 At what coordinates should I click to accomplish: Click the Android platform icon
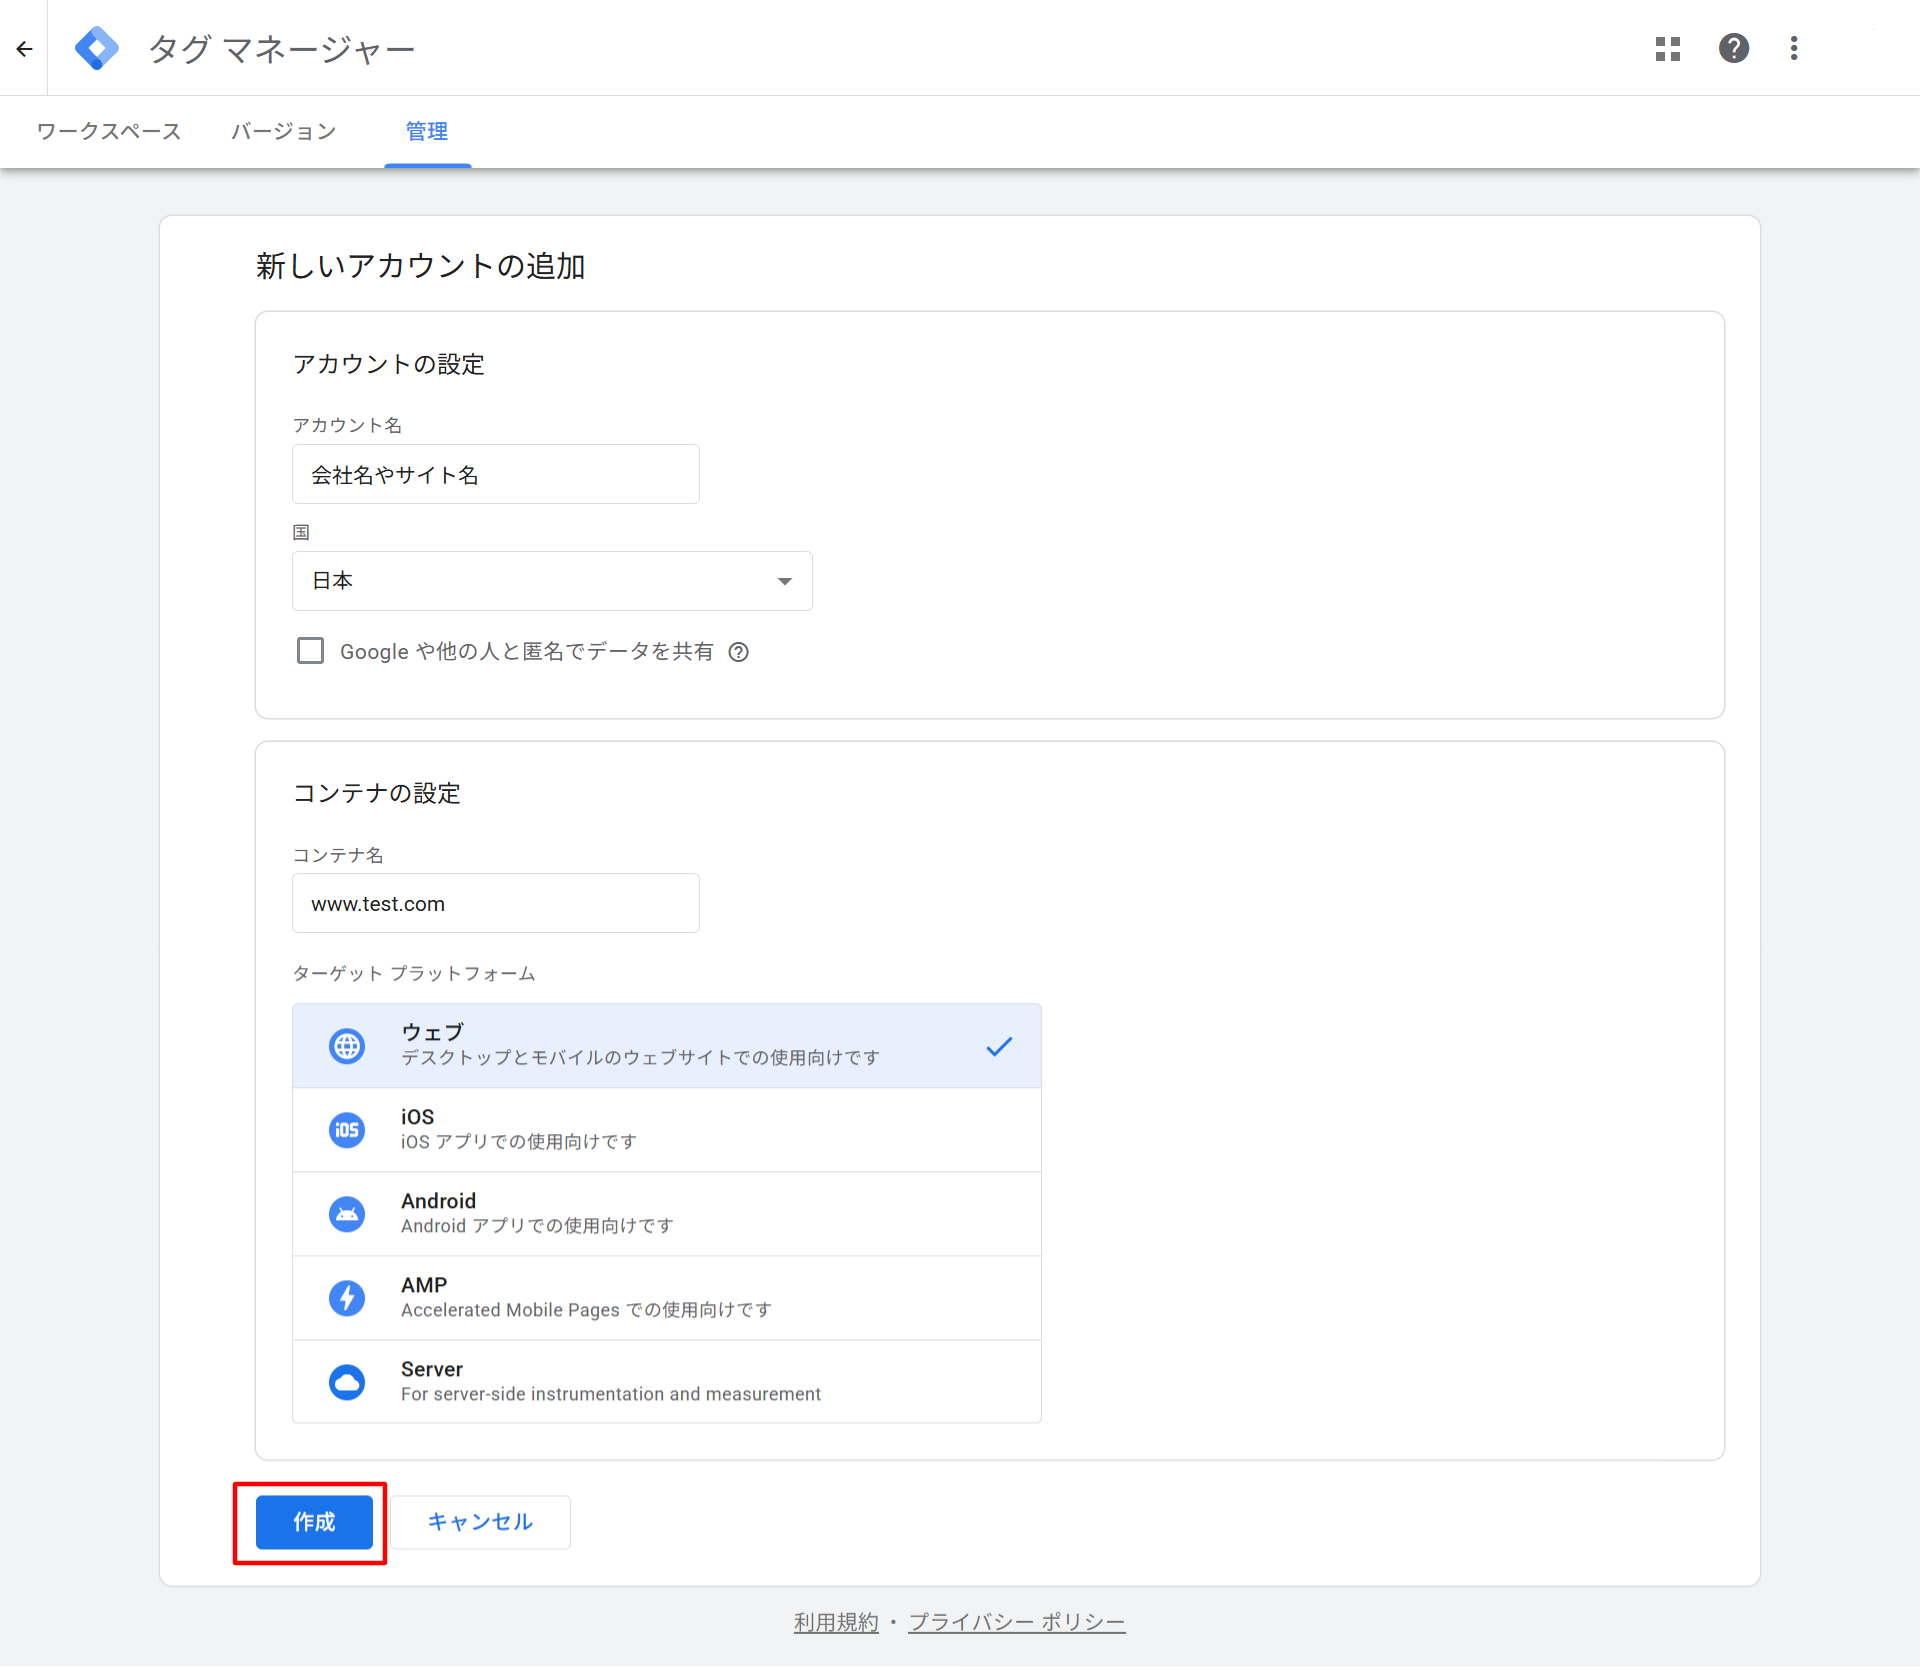[x=347, y=1214]
